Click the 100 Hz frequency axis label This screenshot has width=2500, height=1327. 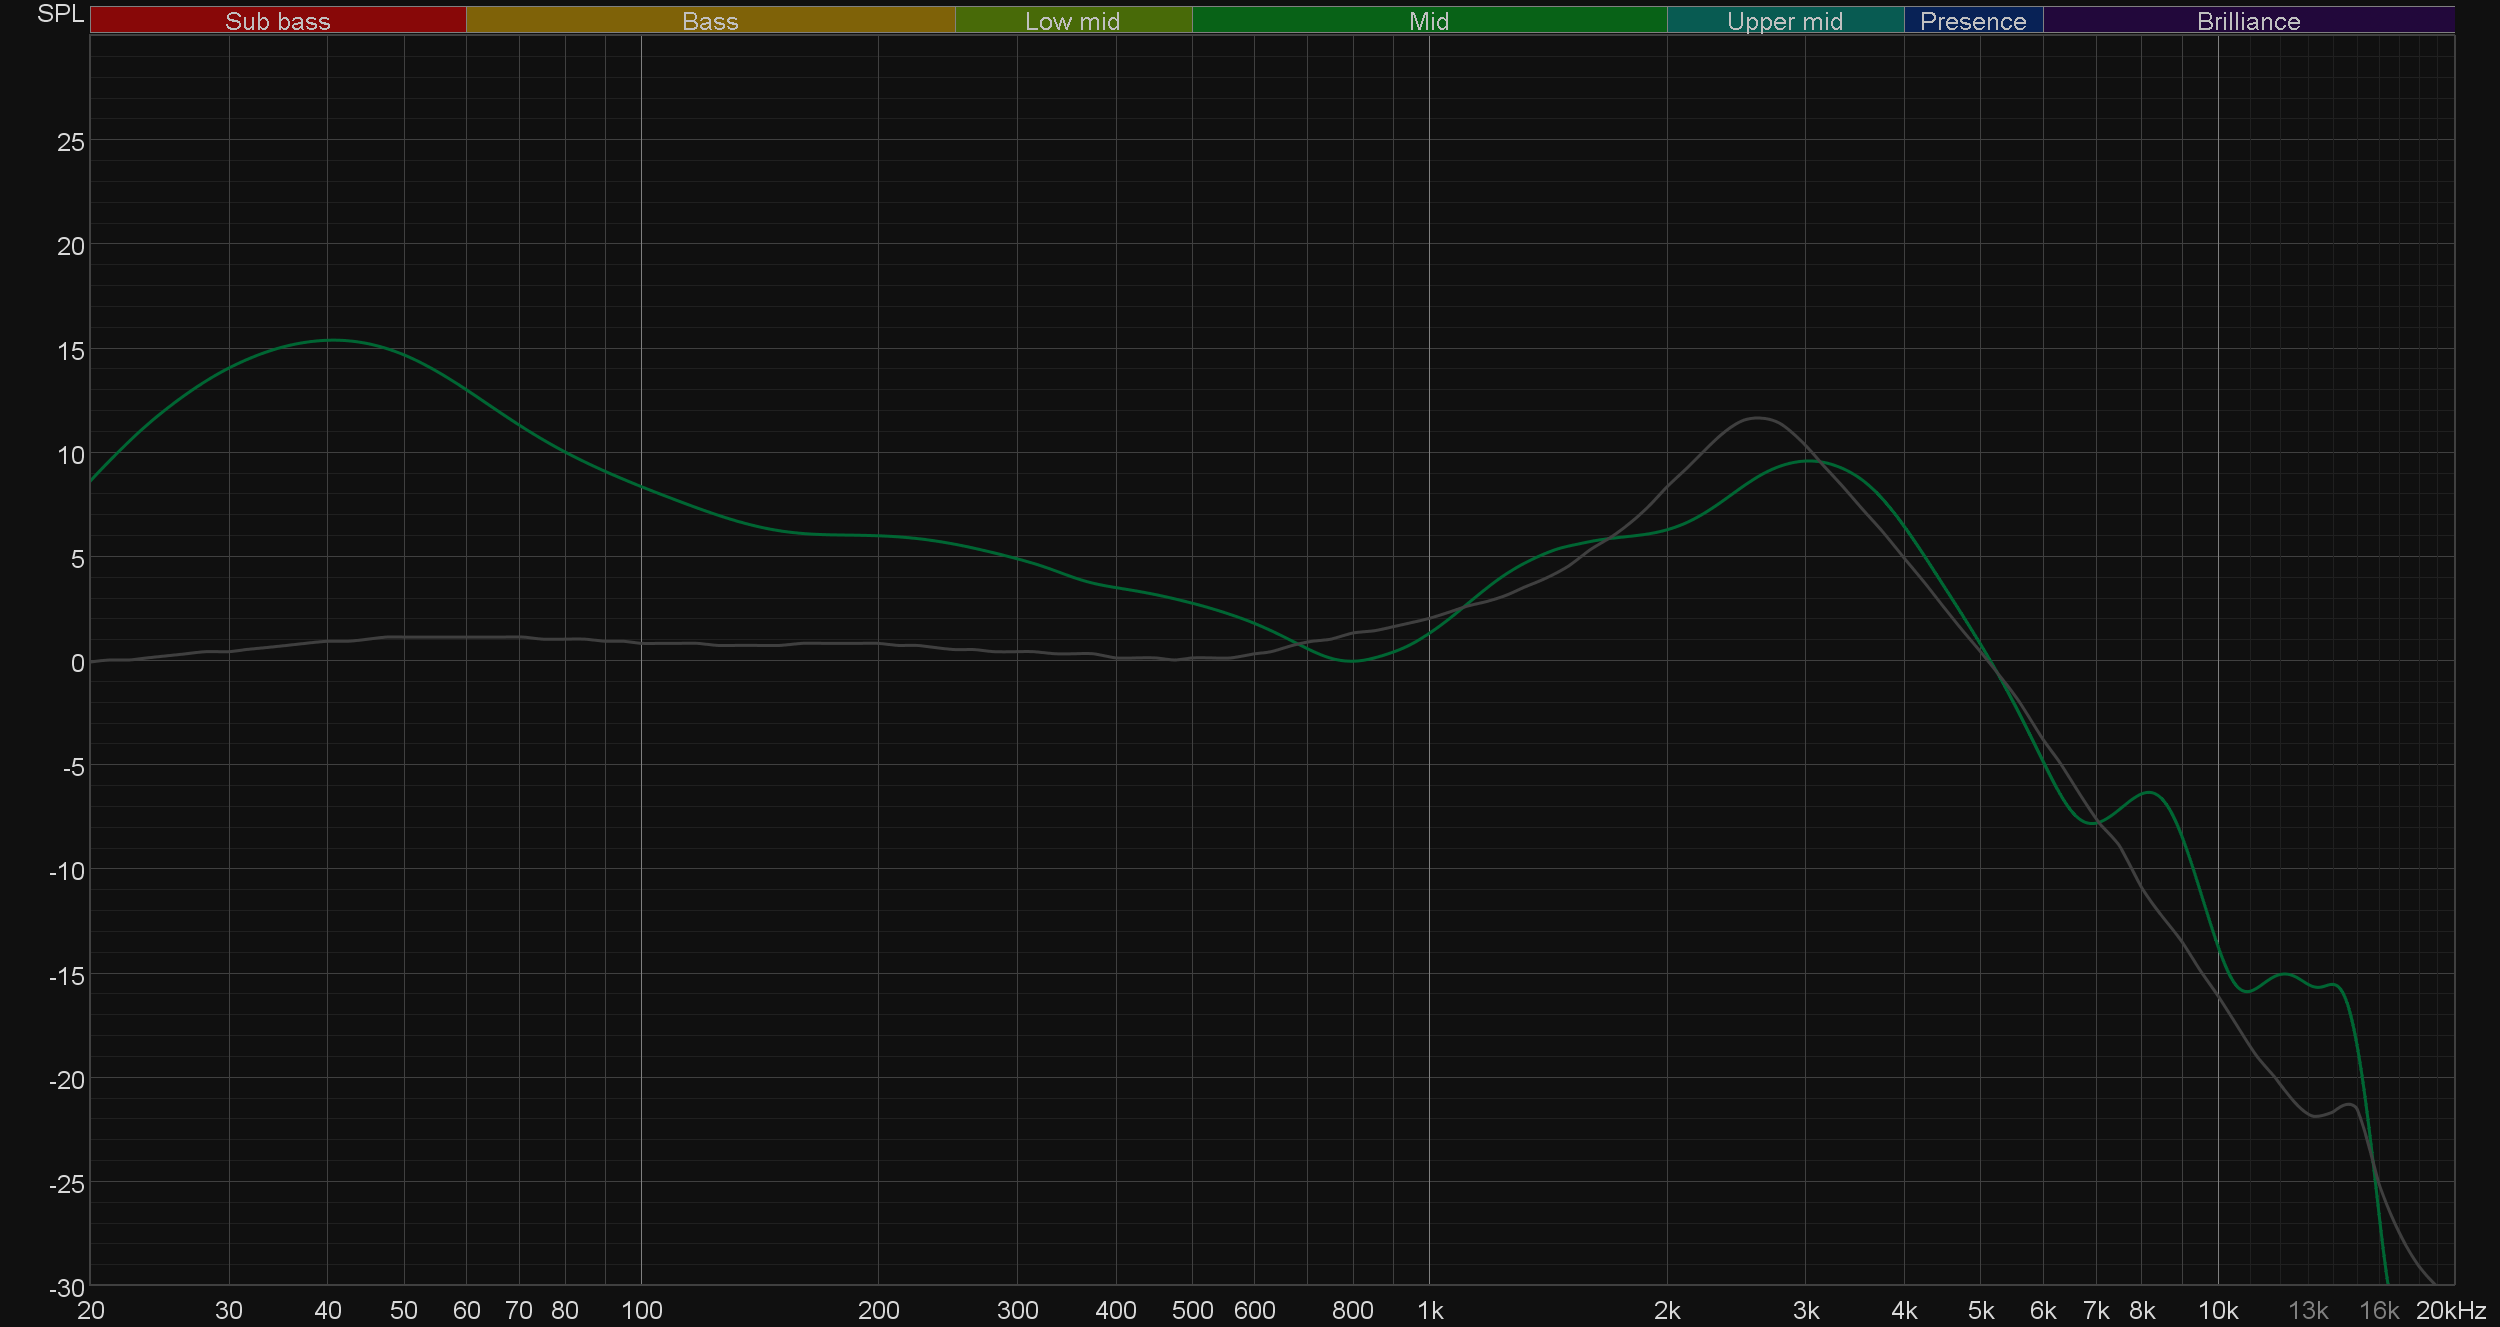coord(641,1310)
